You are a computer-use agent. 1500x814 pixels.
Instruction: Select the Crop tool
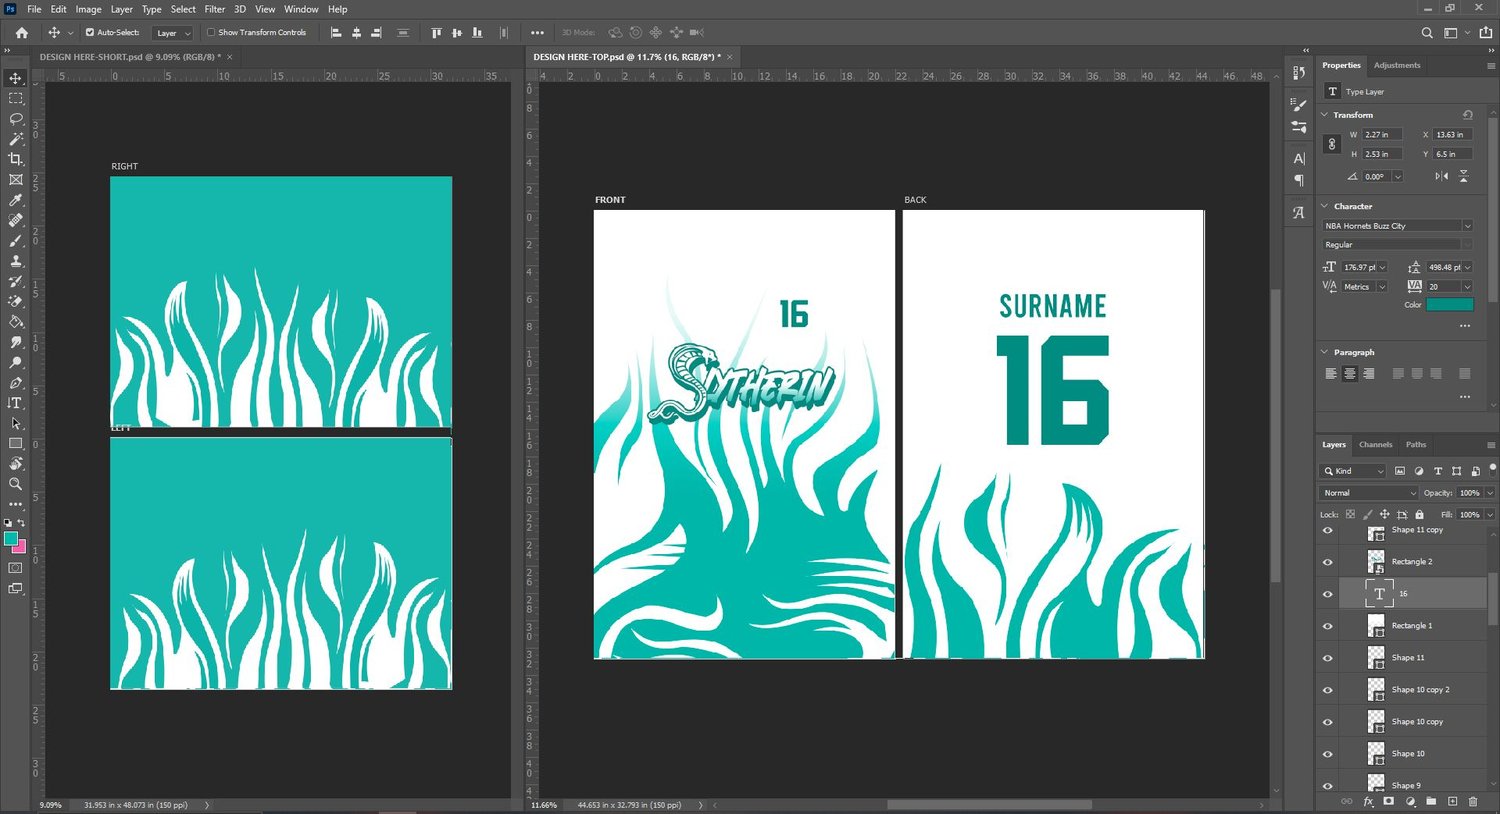point(15,159)
